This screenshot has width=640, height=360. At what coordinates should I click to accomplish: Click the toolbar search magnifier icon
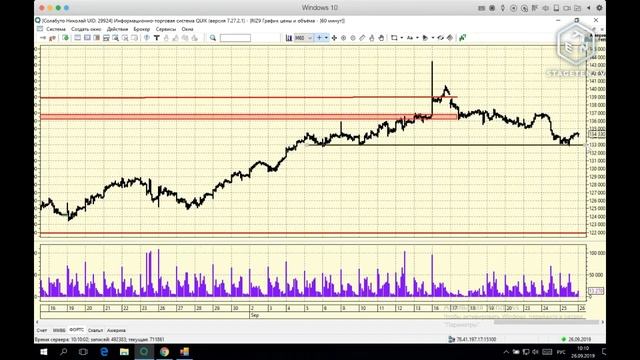(213, 38)
